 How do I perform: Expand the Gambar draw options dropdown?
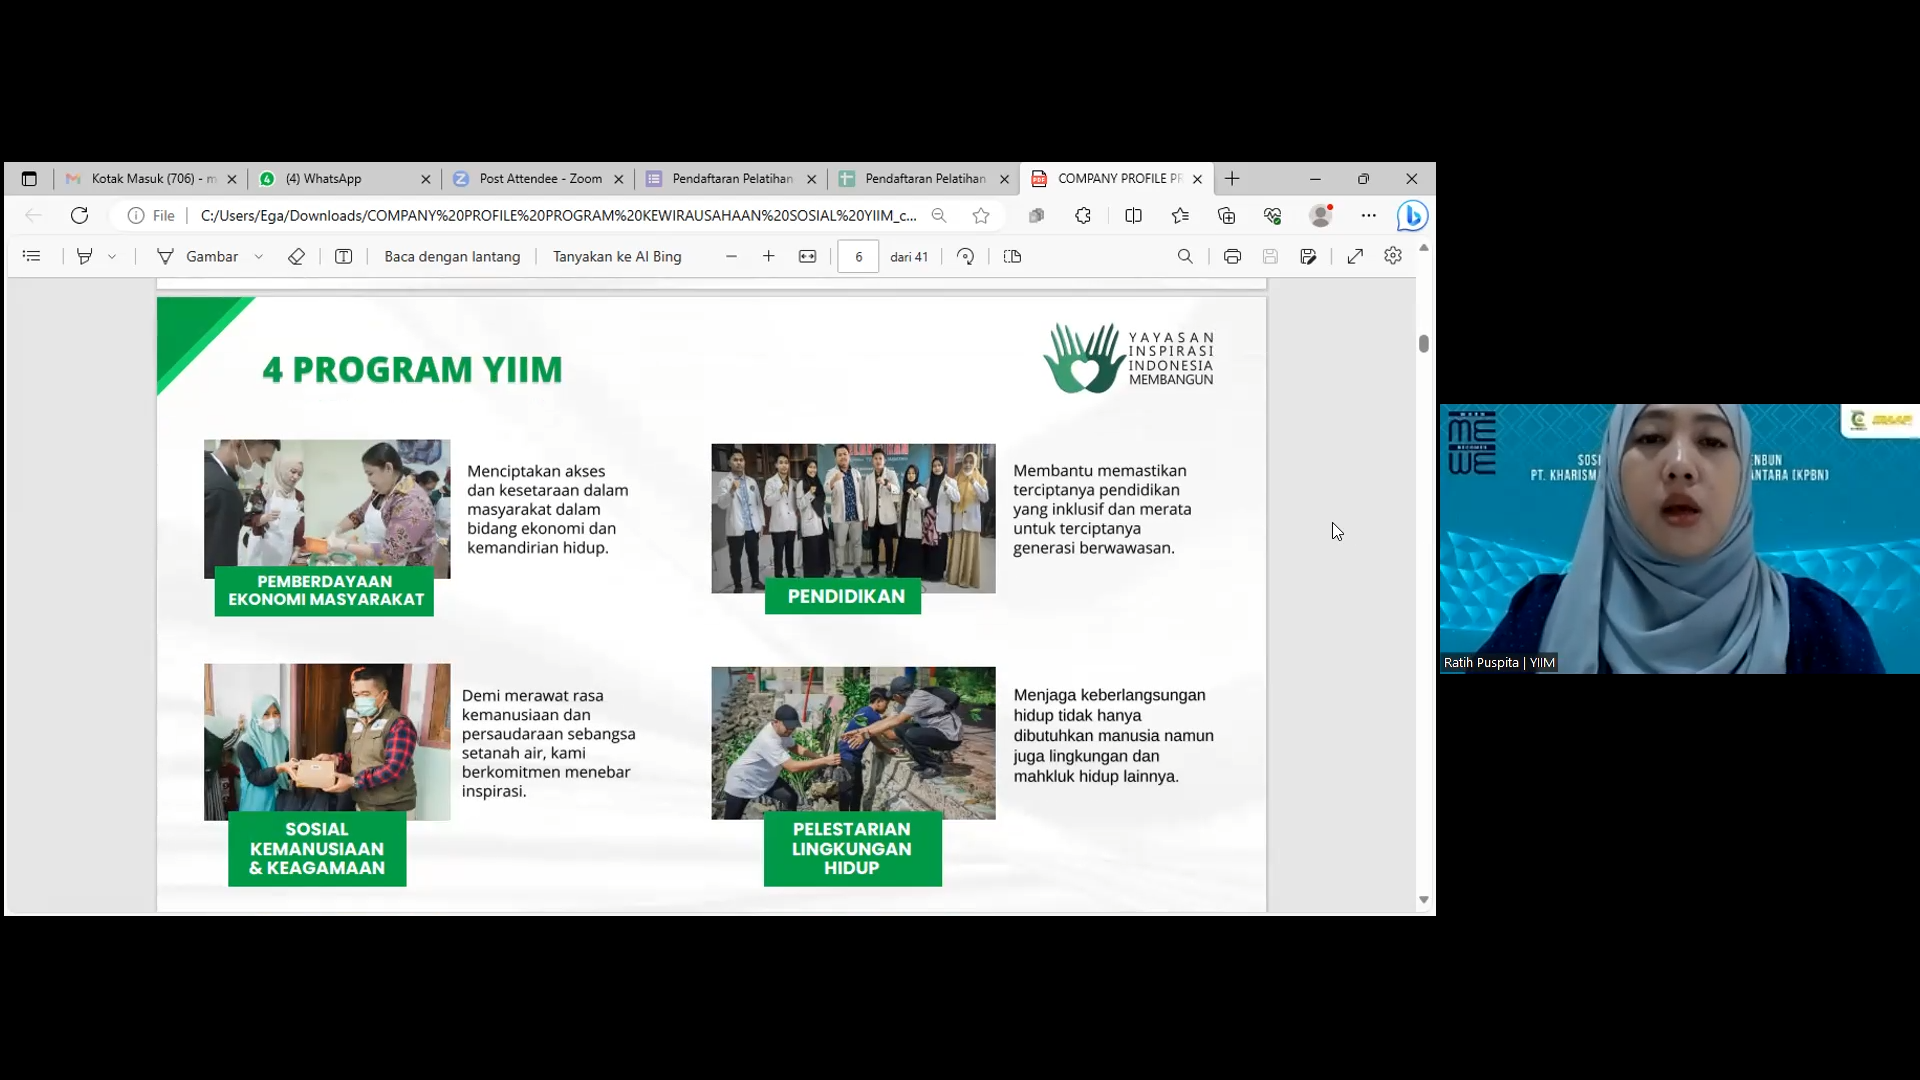coord(259,257)
